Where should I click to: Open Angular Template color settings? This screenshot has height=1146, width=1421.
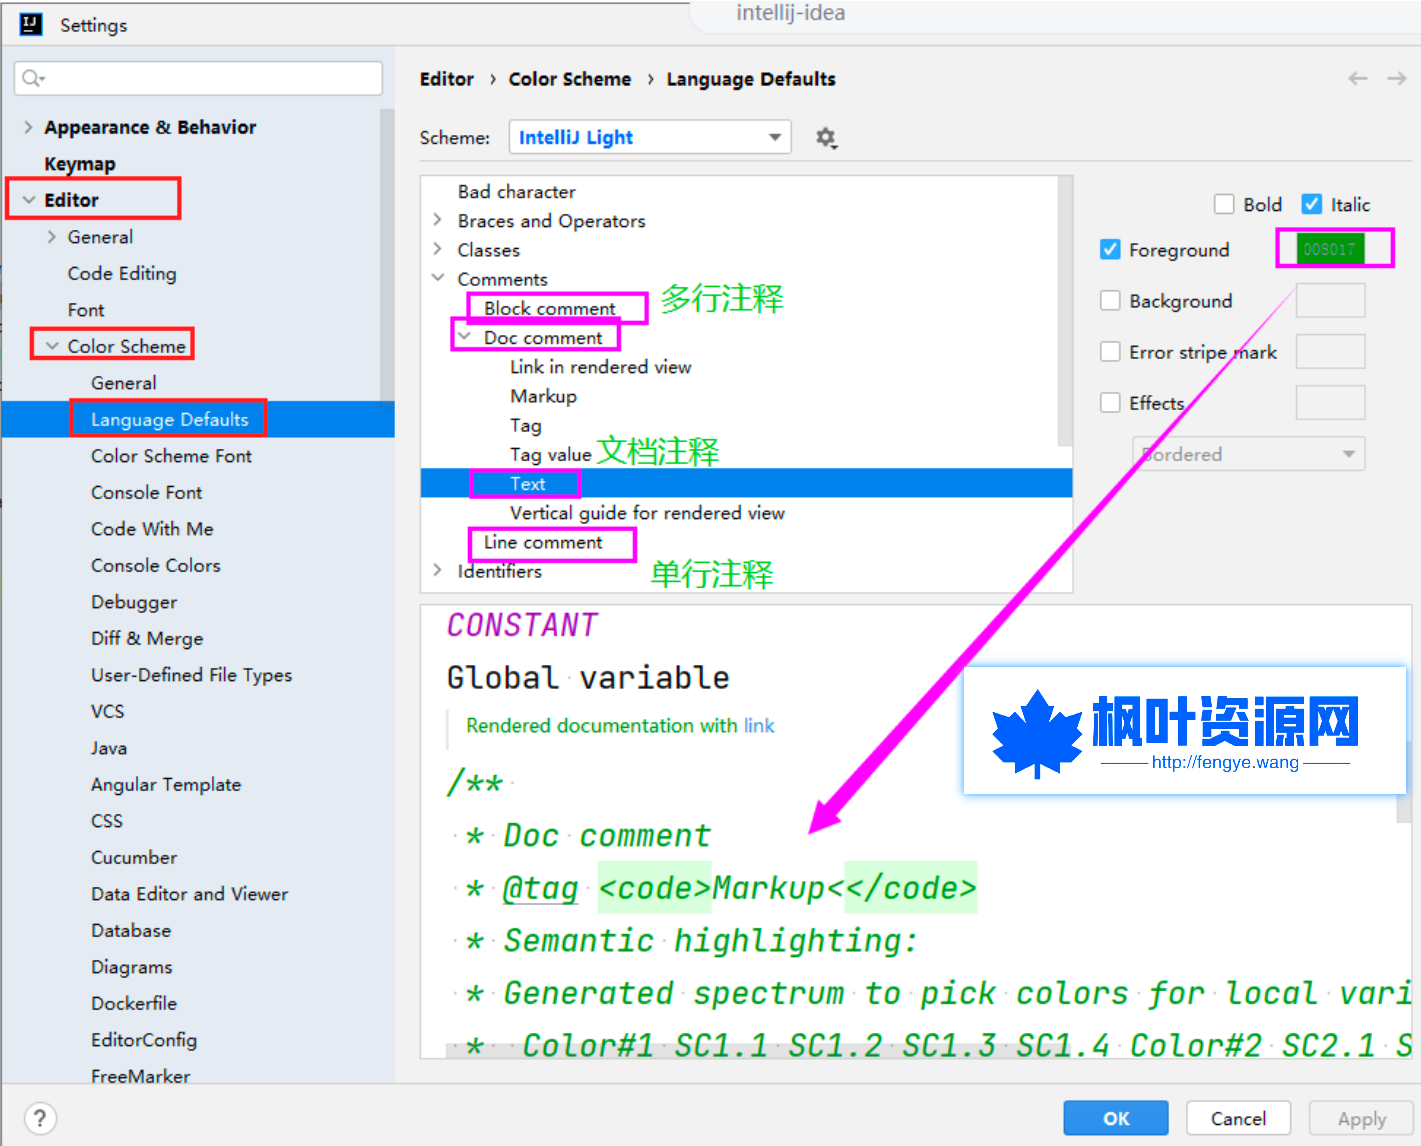(165, 784)
